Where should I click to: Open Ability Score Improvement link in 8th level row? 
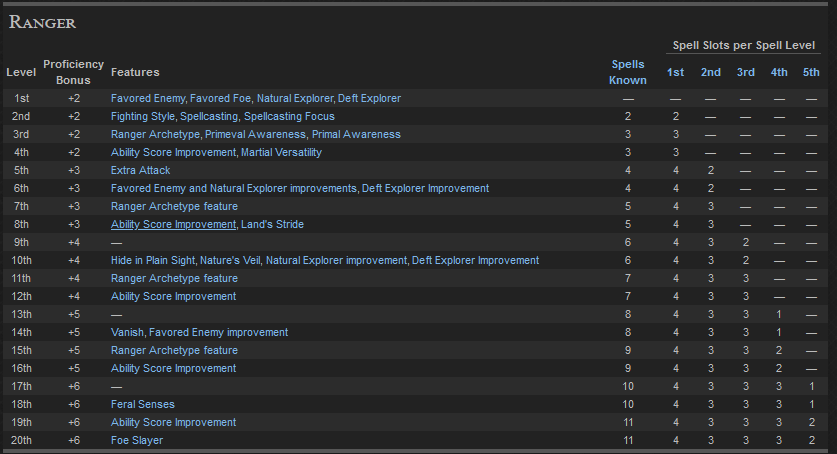(173, 225)
